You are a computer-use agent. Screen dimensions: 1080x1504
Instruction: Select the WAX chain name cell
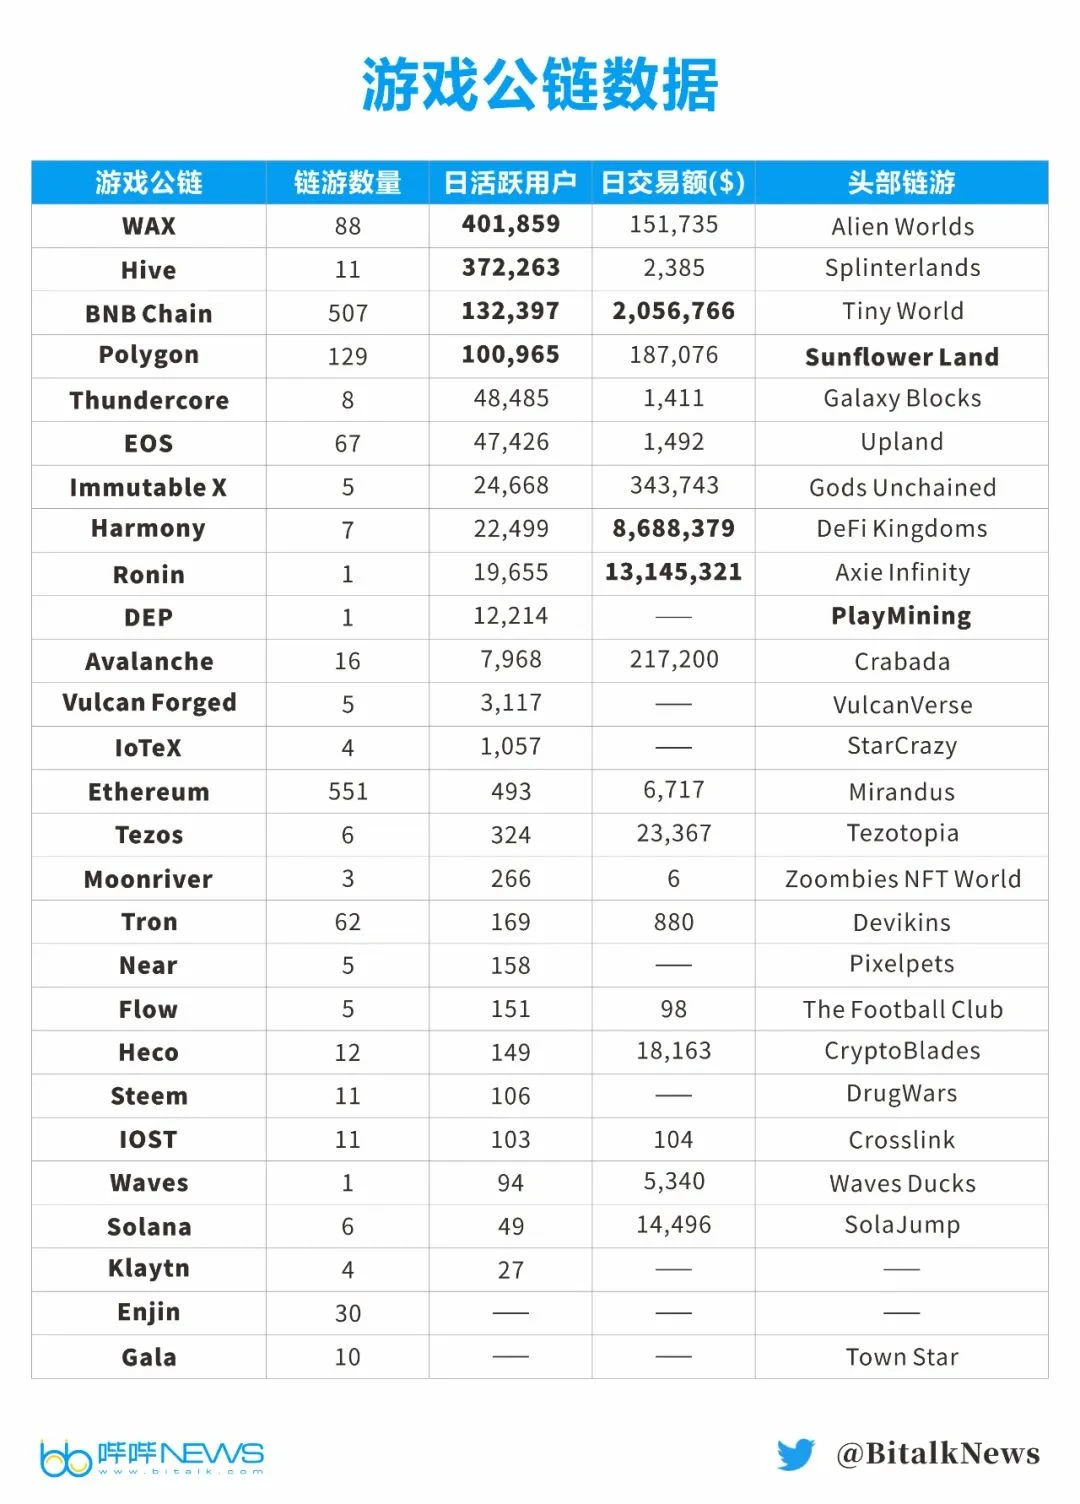click(149, 226)
